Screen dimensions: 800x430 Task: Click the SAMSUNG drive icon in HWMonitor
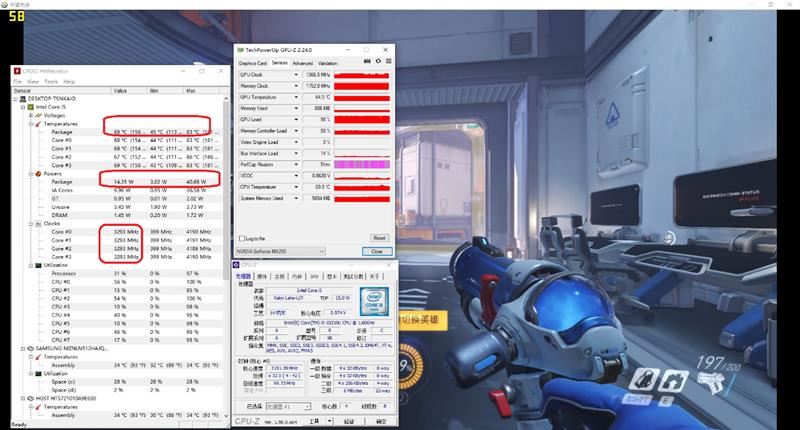tap(31, 348)
